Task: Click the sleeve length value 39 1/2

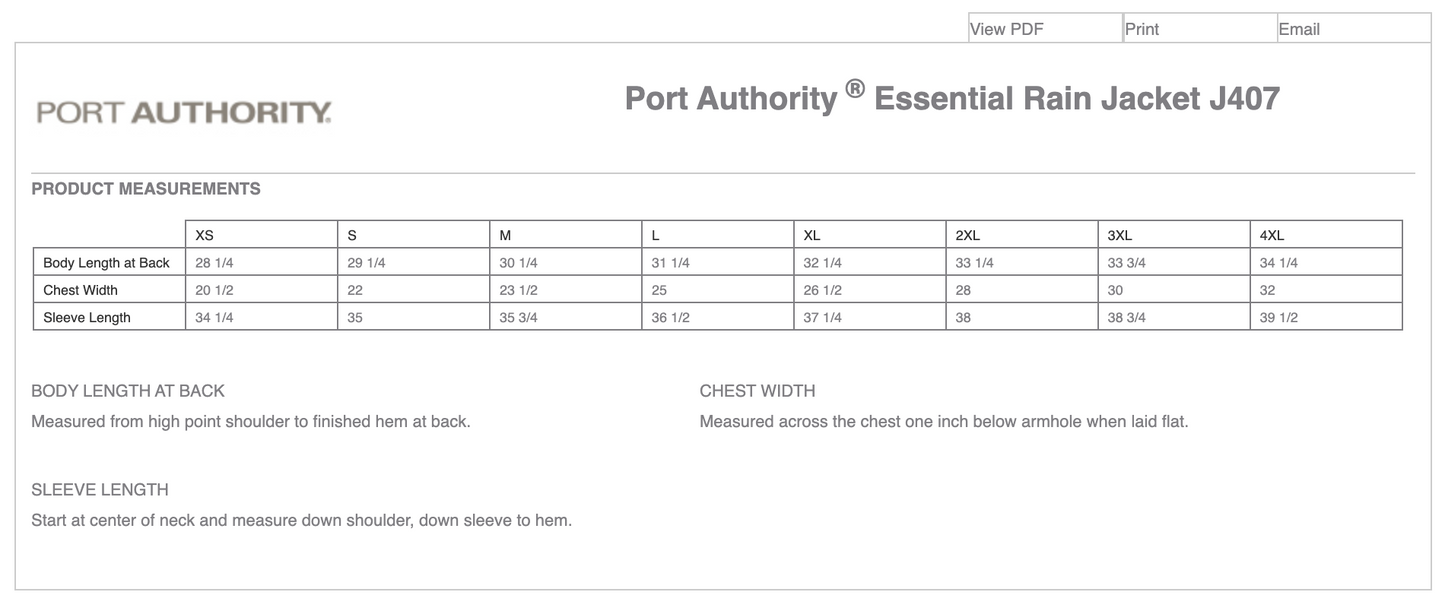Action: (1277, 316)
